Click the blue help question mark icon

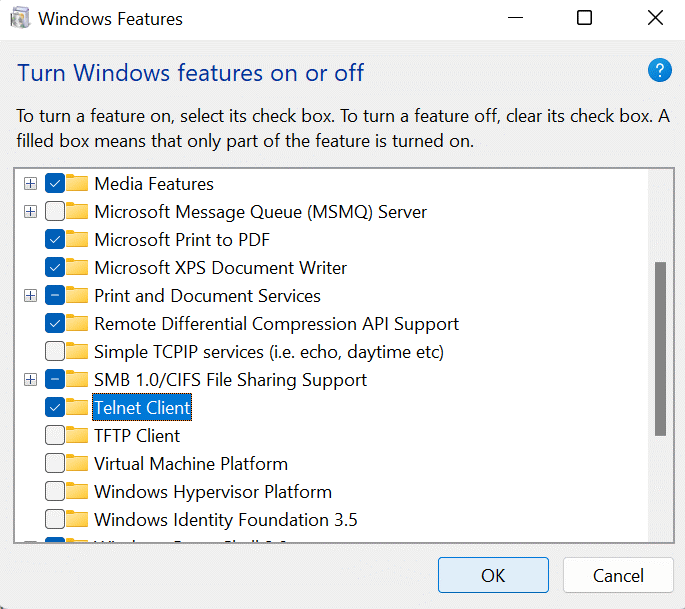point(659,70)
